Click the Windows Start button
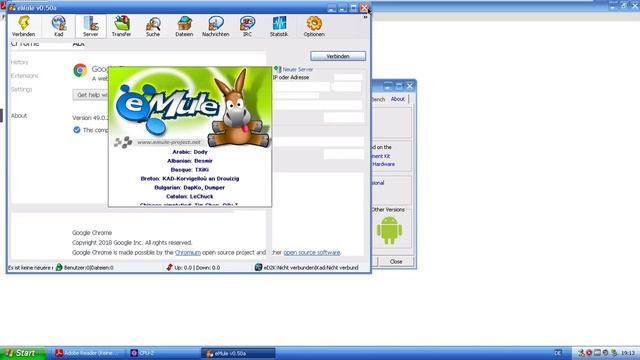This screenshot has width=640, height=360. pos(23,353)
